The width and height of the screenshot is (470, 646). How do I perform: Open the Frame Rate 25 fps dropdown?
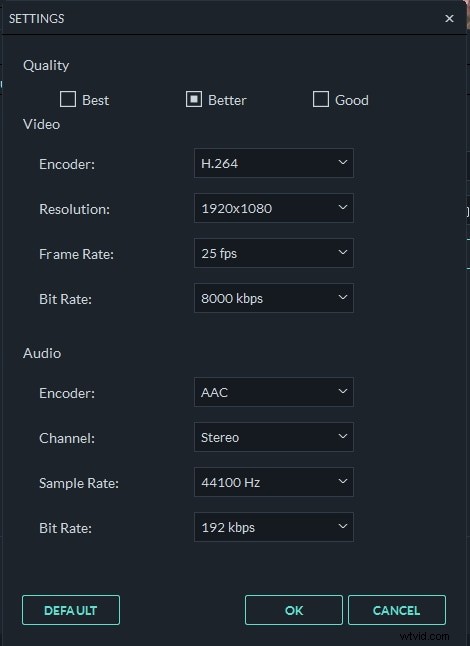274,253
